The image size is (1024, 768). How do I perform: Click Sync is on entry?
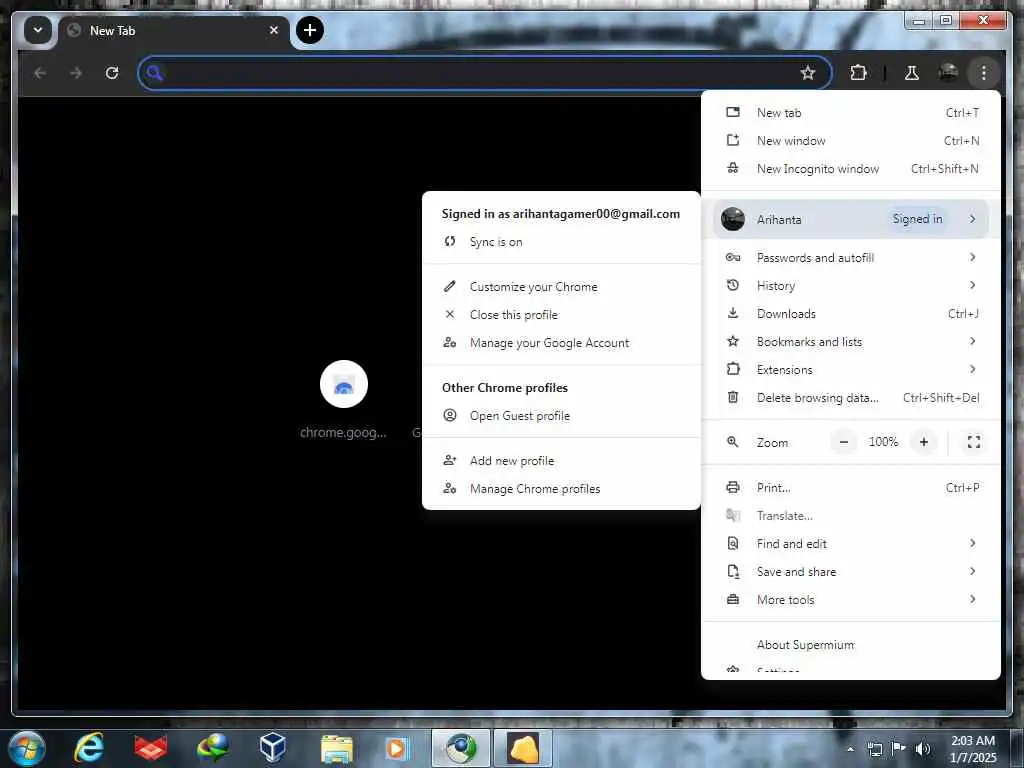[562, 242]
